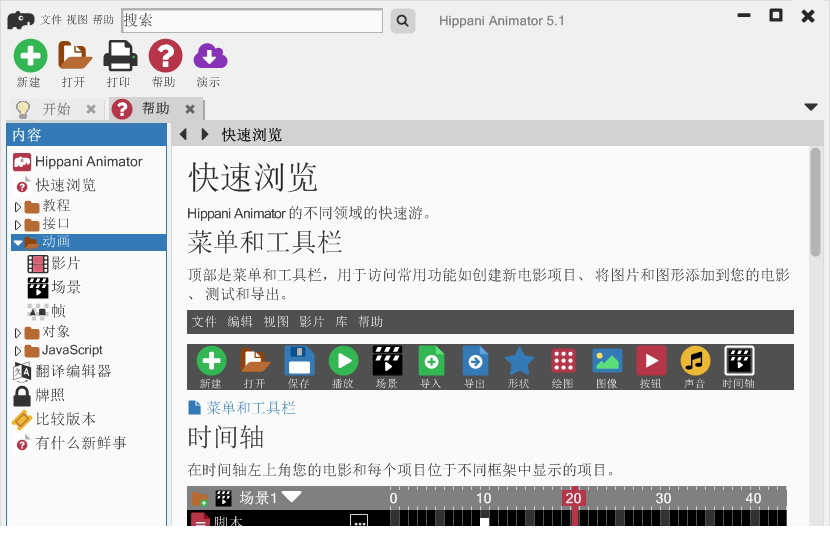This screenshot has height=547, width=830.
Task: Click 保存 floppy icon in help image
Action: pos(299,361)
